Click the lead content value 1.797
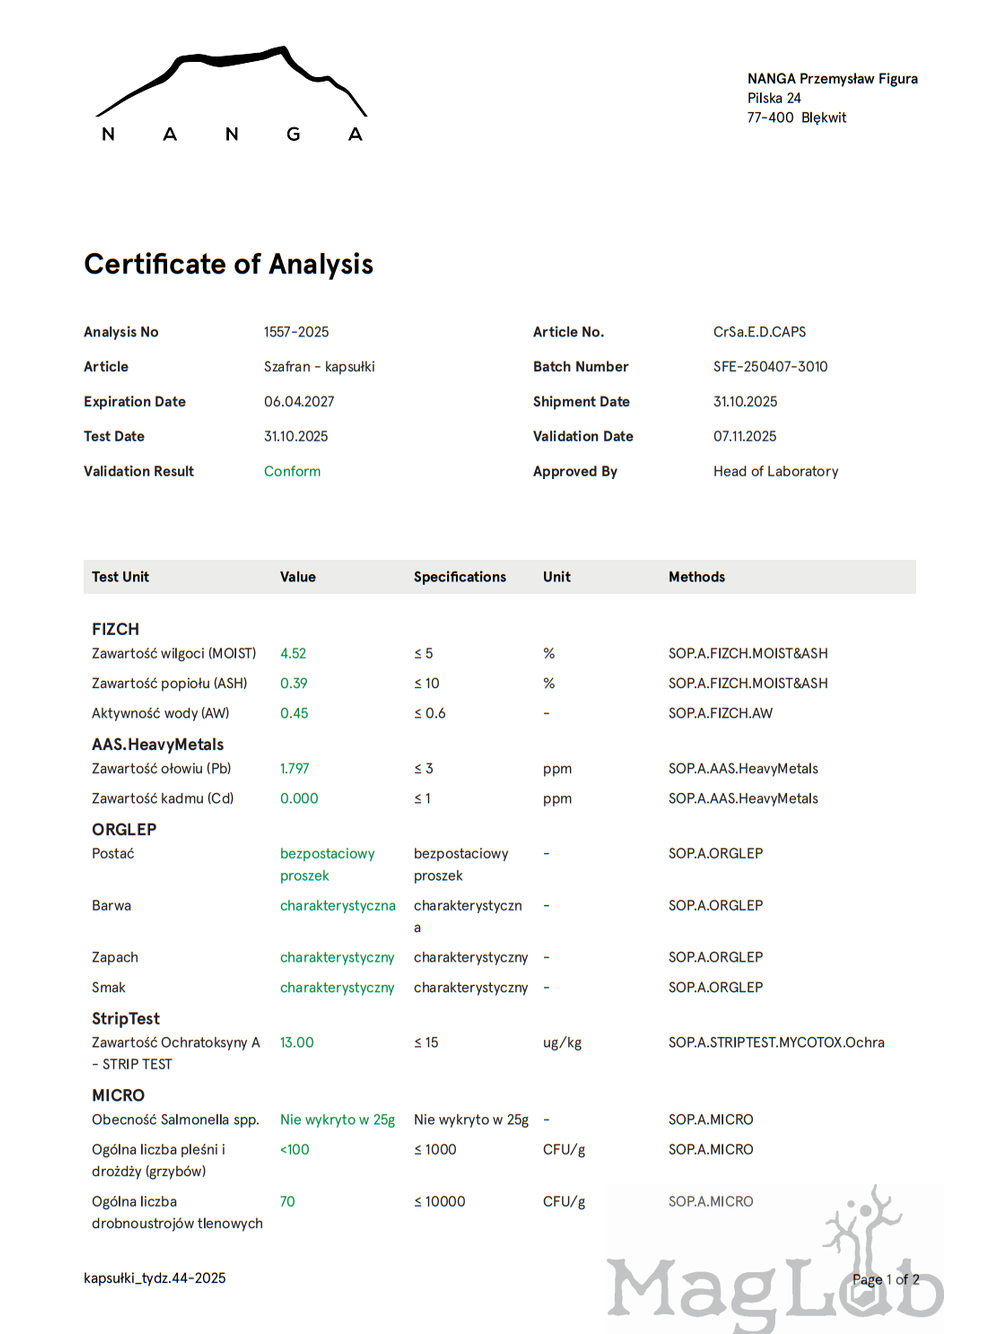1000x1334 pixels. tap(294, 768)
